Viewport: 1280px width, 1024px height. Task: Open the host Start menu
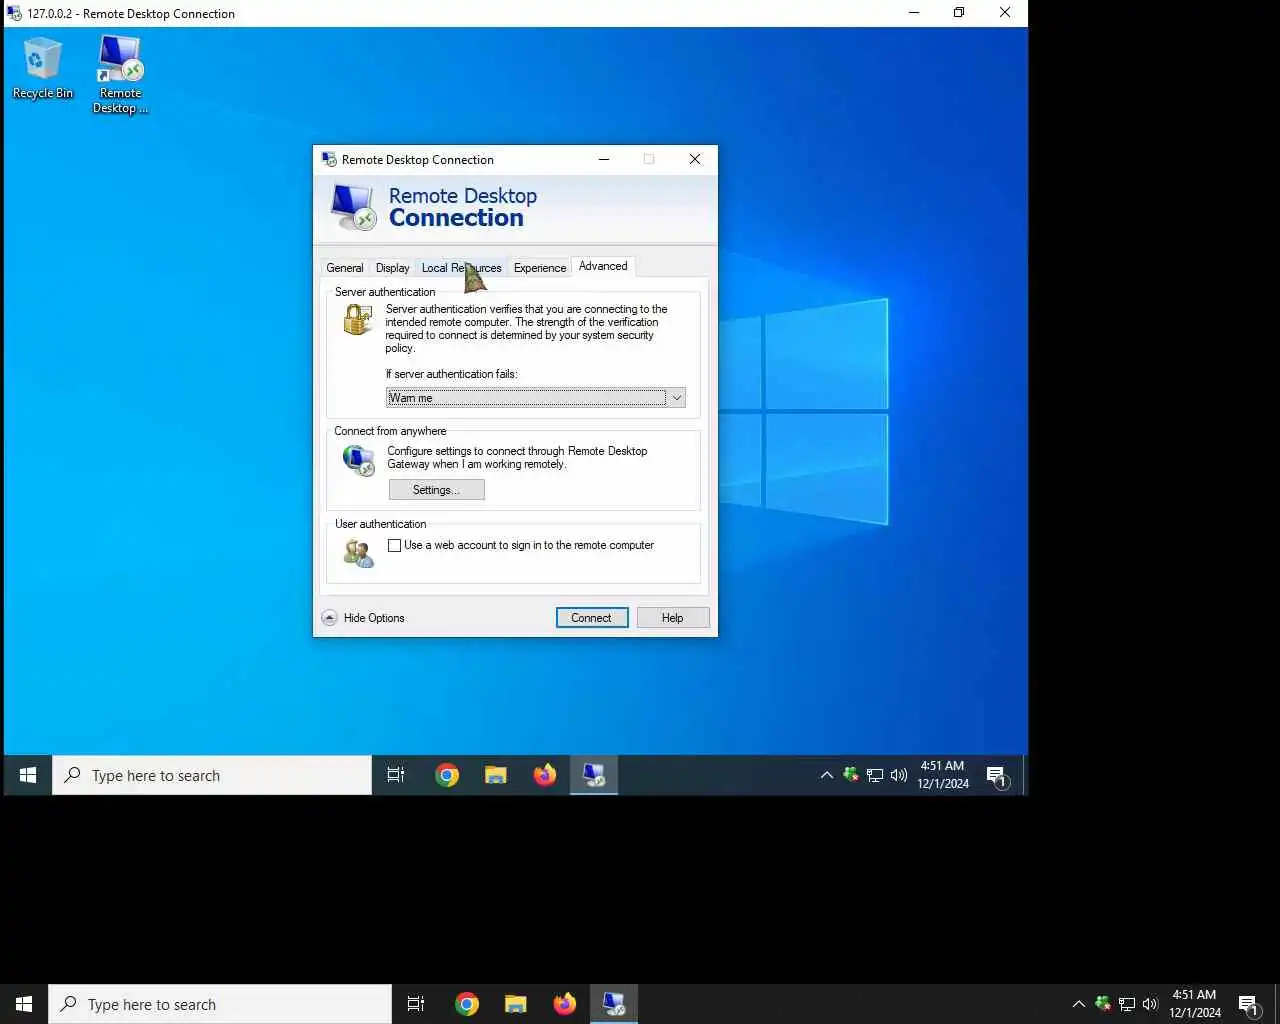point(24,1004)
